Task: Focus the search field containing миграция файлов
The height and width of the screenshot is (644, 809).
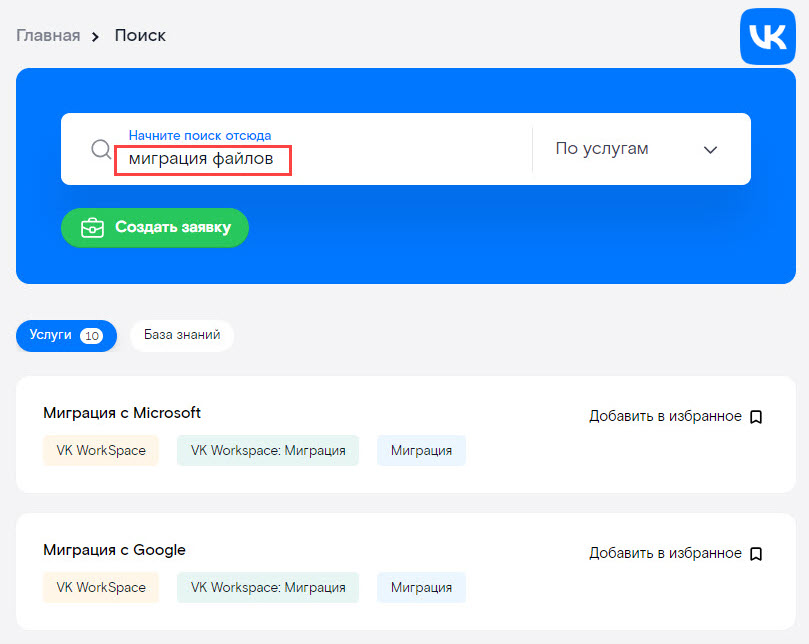Action: [320, 159]
